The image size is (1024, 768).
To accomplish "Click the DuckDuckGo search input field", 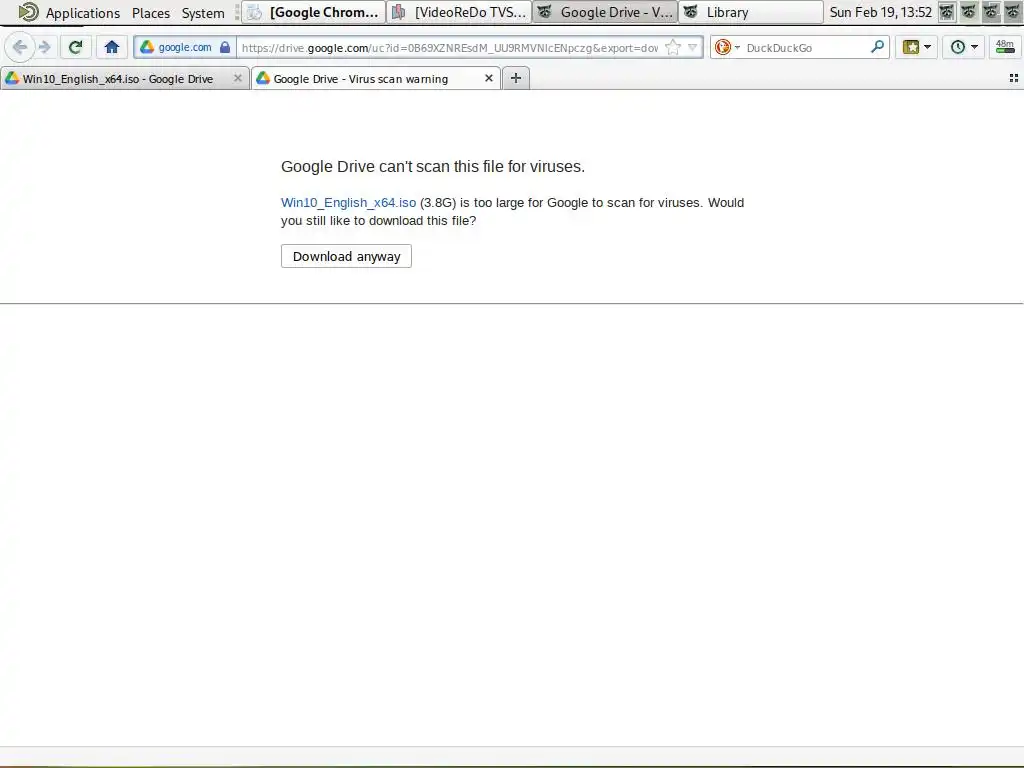I will point(807,47).
